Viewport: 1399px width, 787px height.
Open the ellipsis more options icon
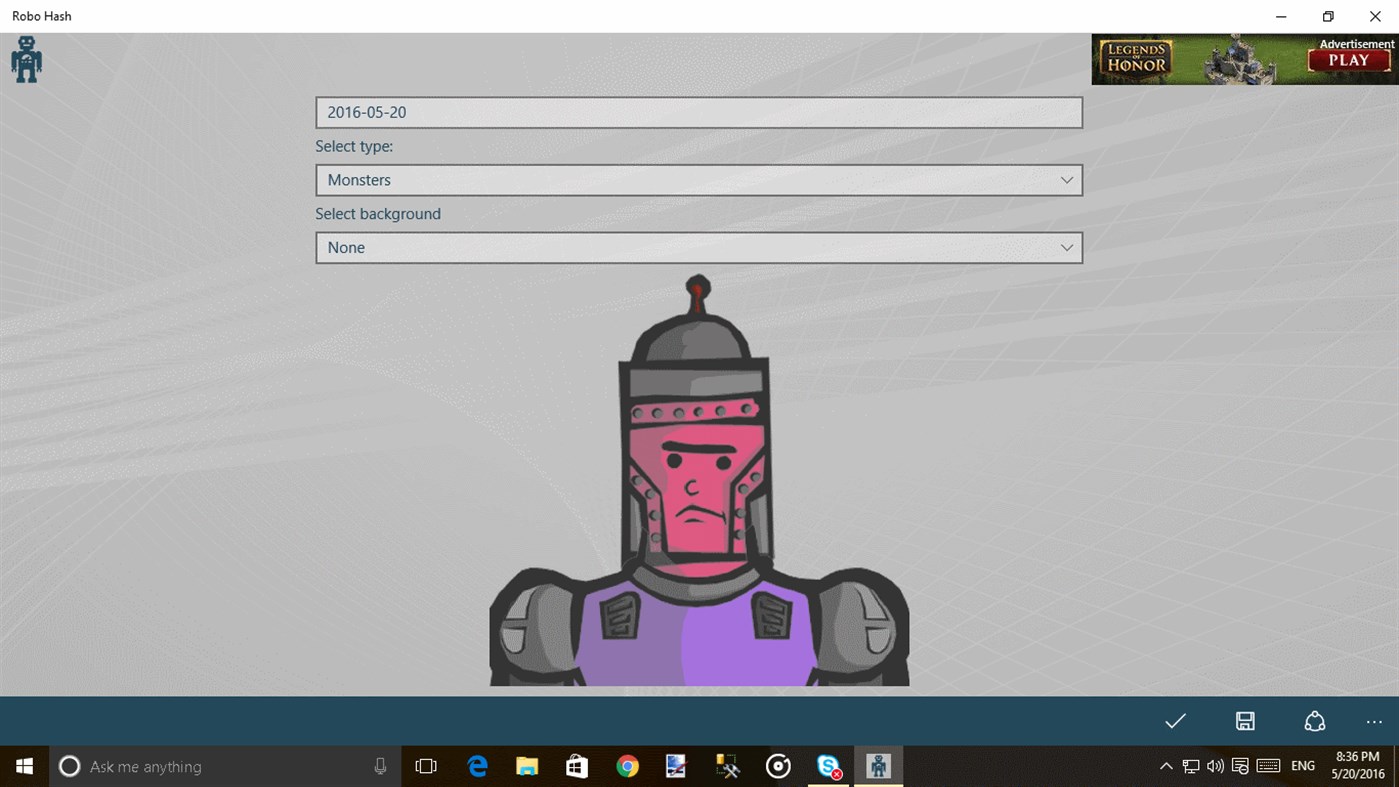pyautogui.click(x=1373, y=721)
